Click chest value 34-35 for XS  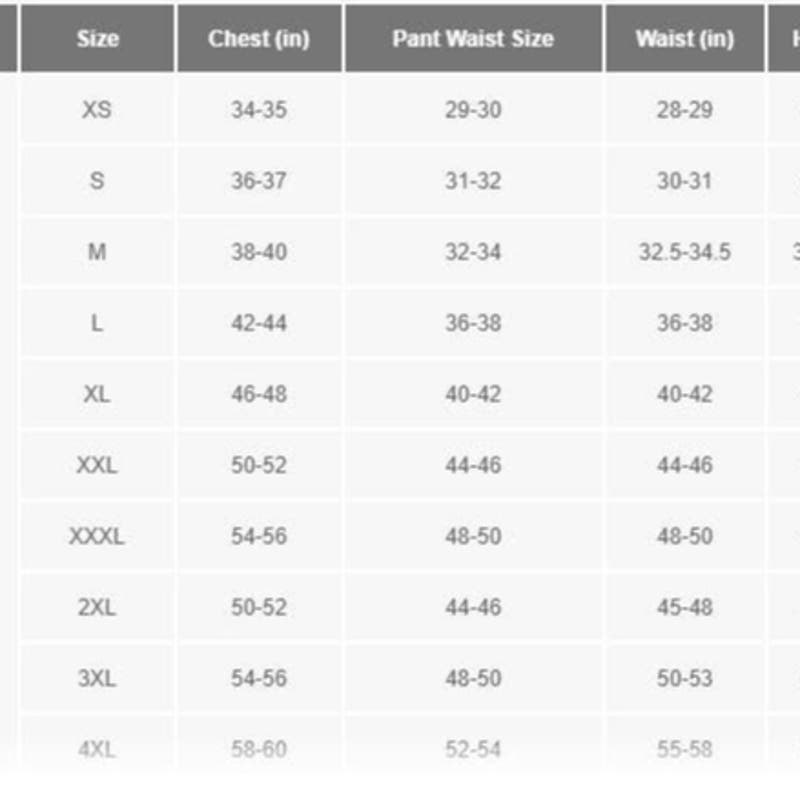pyautogui.click(x=259, y=109)
